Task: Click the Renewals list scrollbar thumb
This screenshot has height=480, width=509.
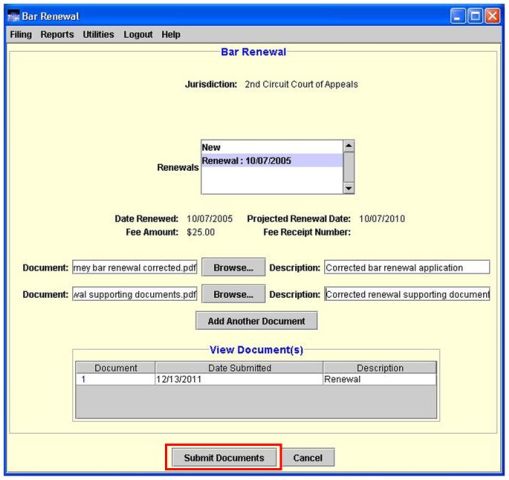Action: pyautogui.click(x=348, y=167)
